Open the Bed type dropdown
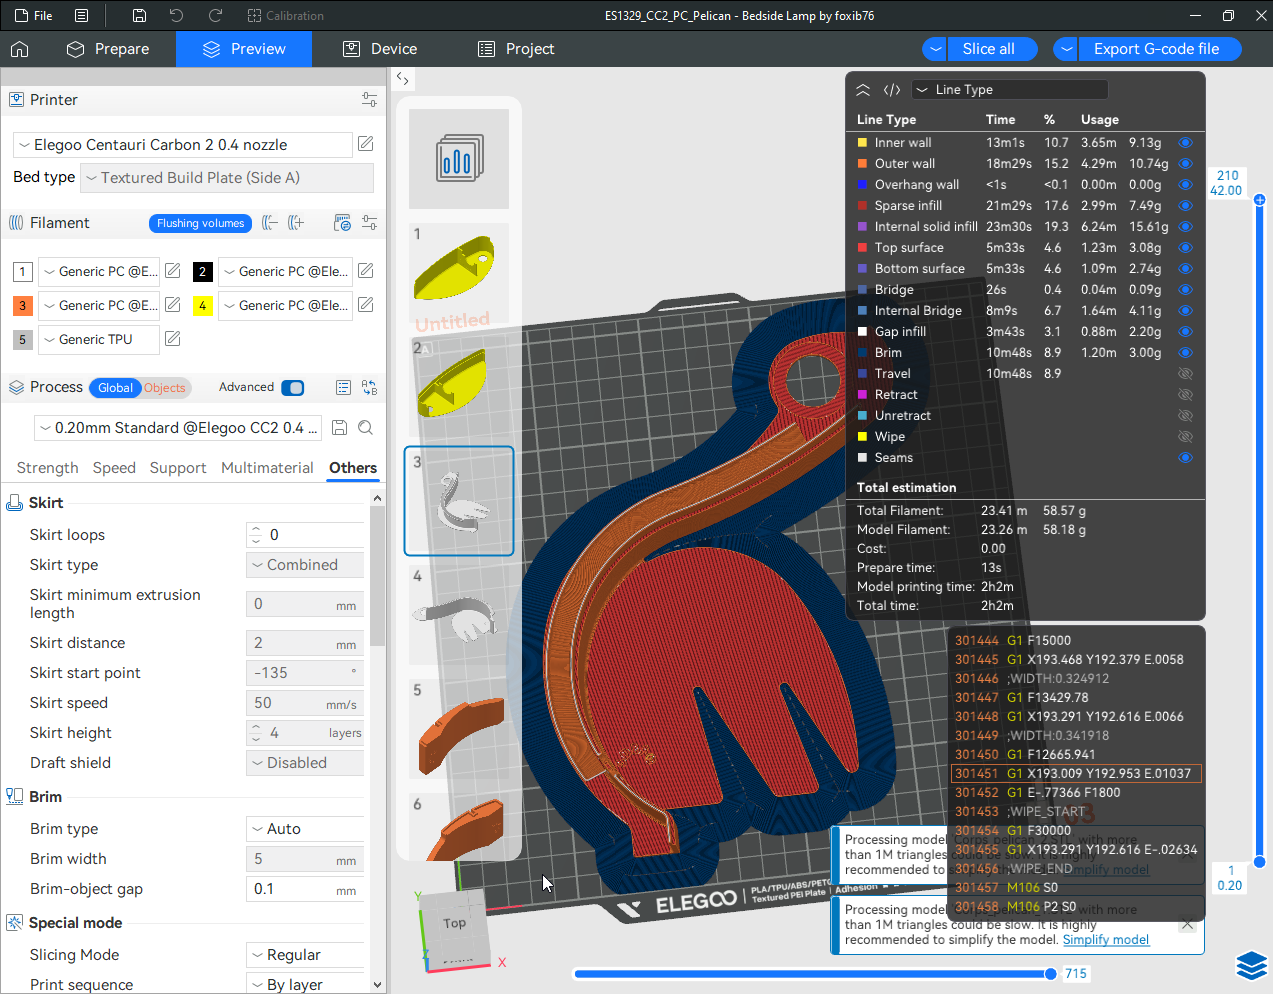Viewport: 1273px width, 994px height. tap(226, 178)
